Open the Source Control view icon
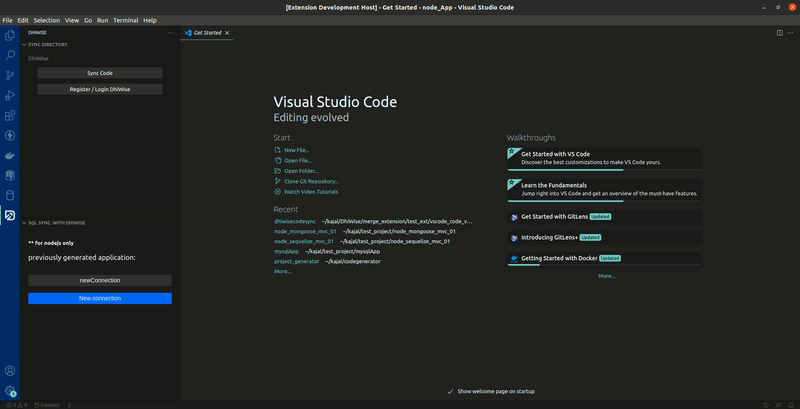This screenshot has width=800, height=409. pyautogui.click(x=10, y=75)
